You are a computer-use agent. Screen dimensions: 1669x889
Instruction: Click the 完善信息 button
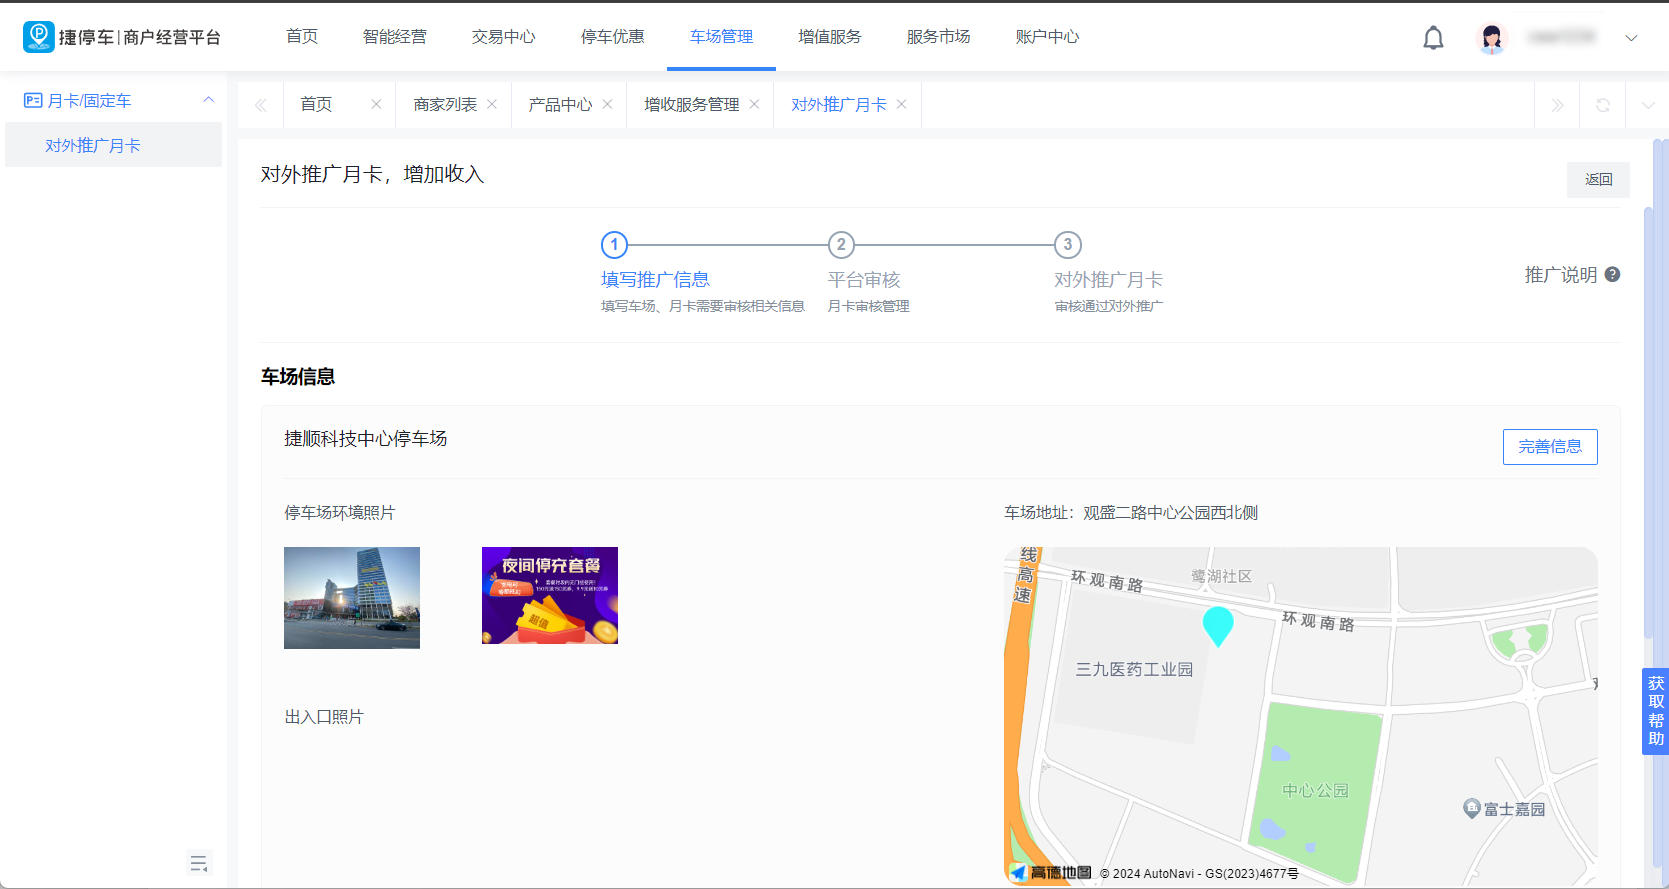point(1550,447)
